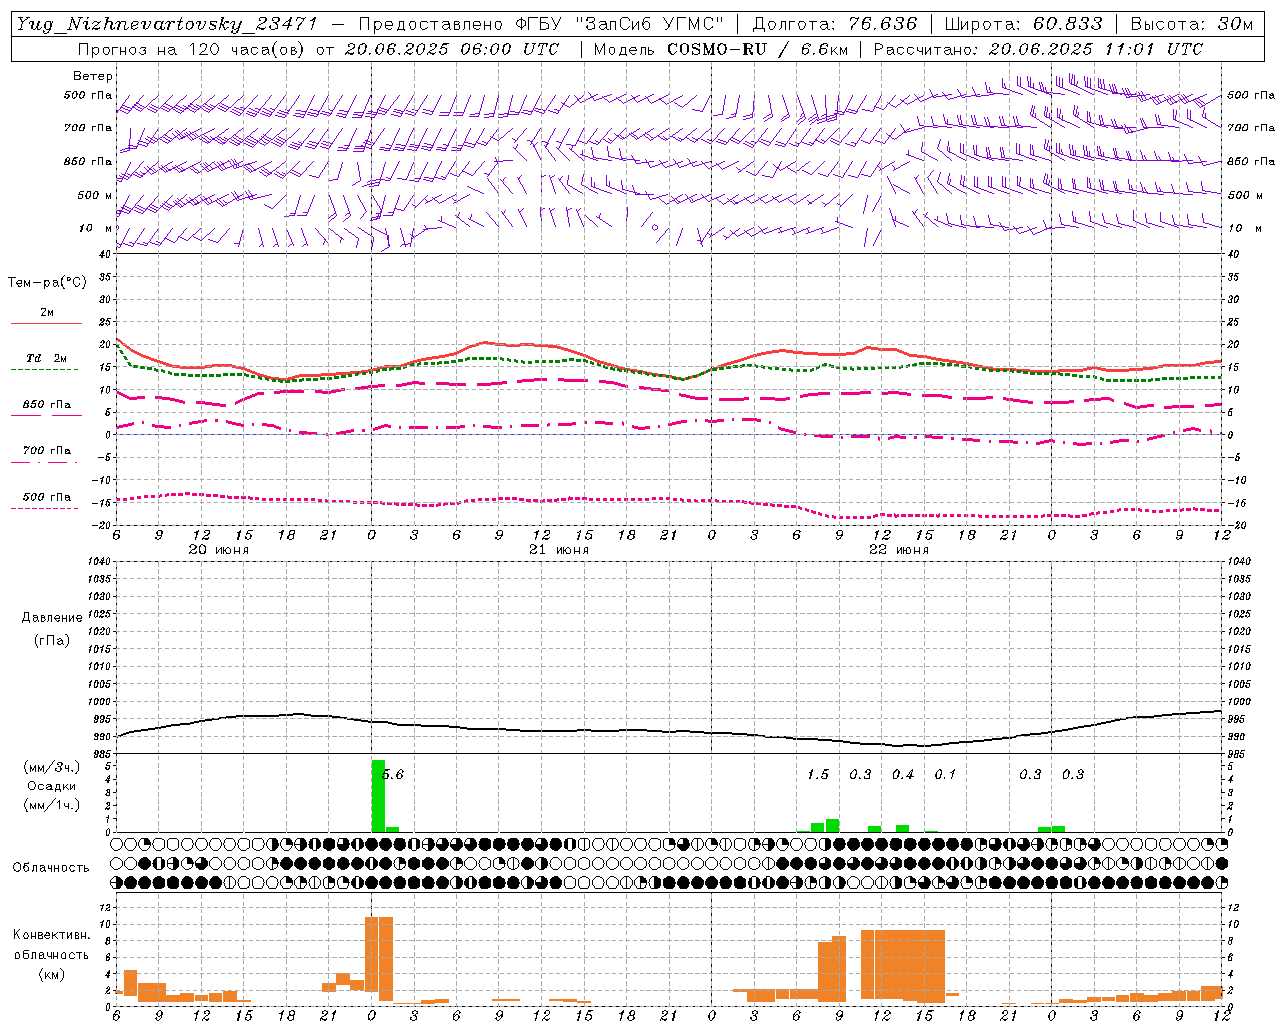Viewport: 1280px width, 1024px height.
Task: Click the 1.5 precipitation amount value
Action: (x=818, y=775)
